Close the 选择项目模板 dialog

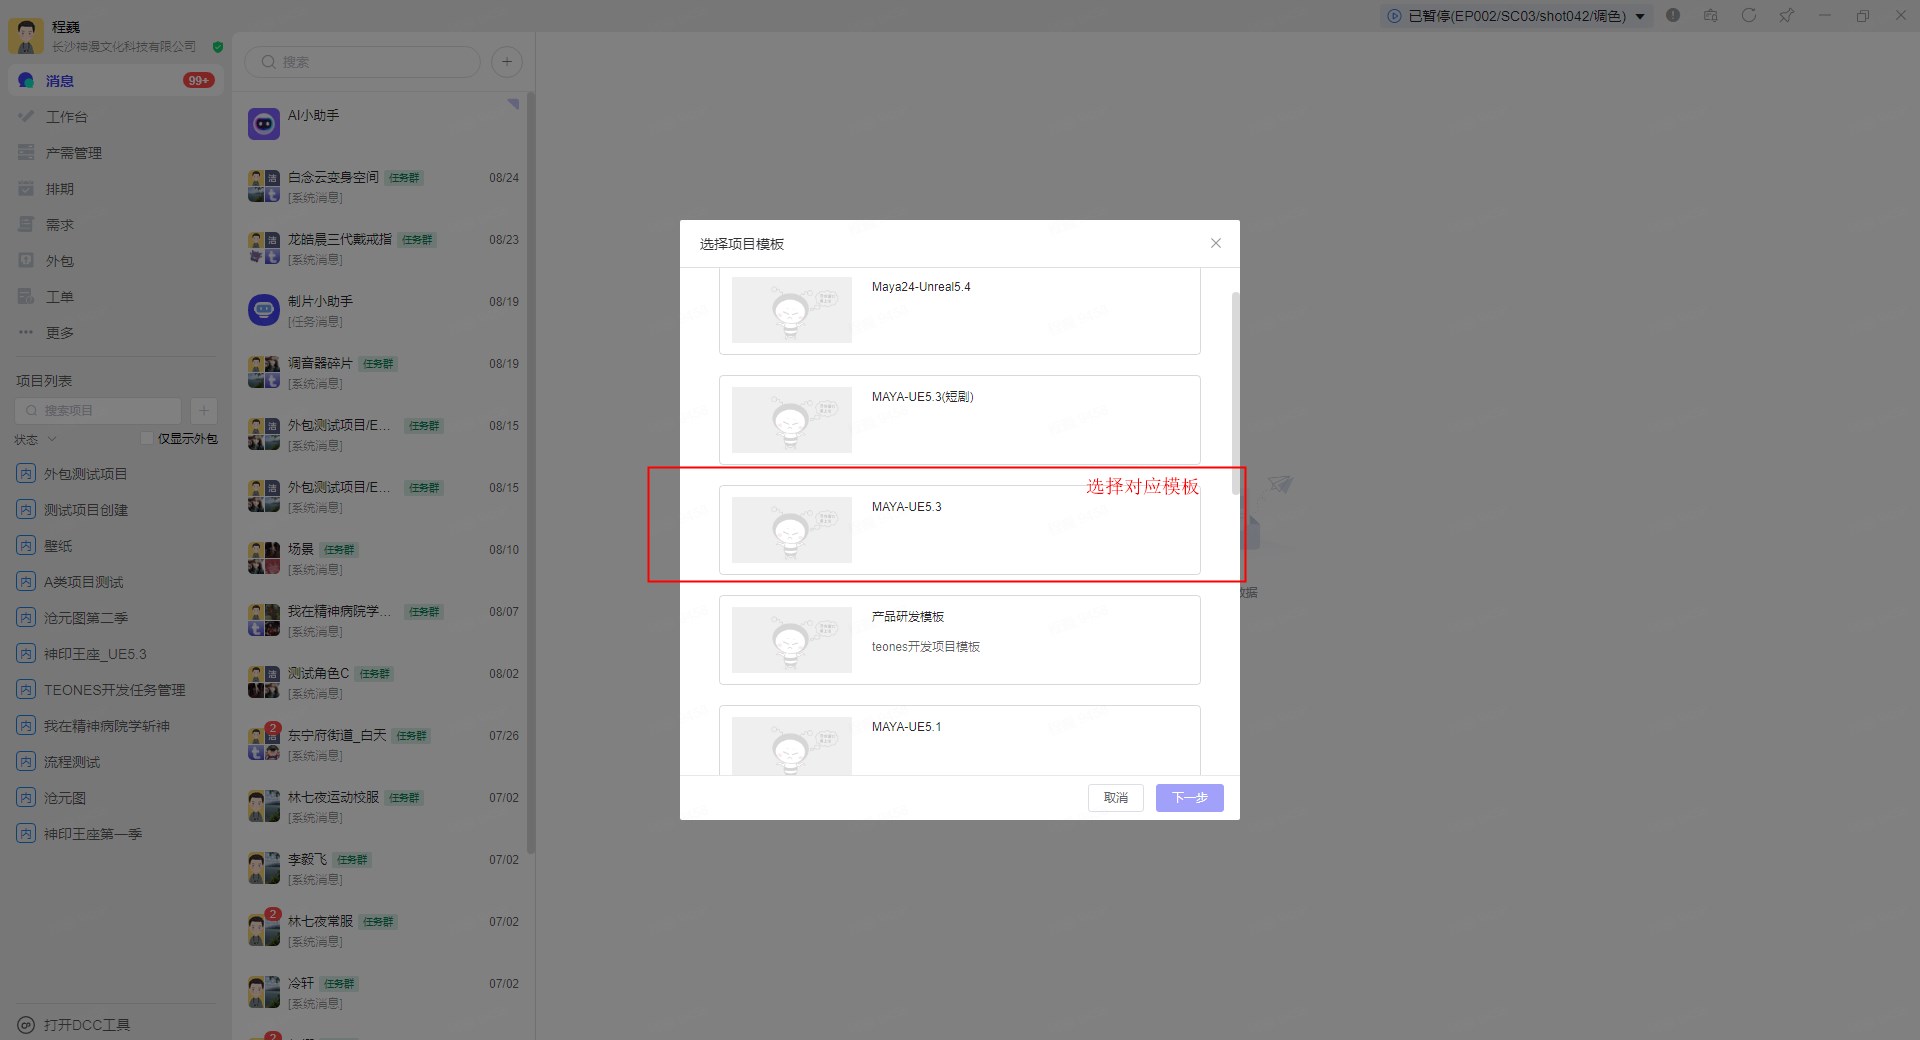(x=1215, y=243)
